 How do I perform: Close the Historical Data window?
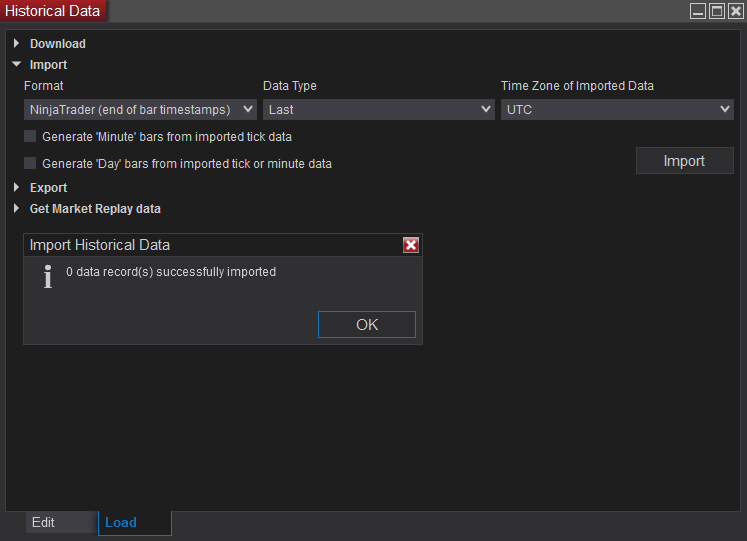(735, 11)
